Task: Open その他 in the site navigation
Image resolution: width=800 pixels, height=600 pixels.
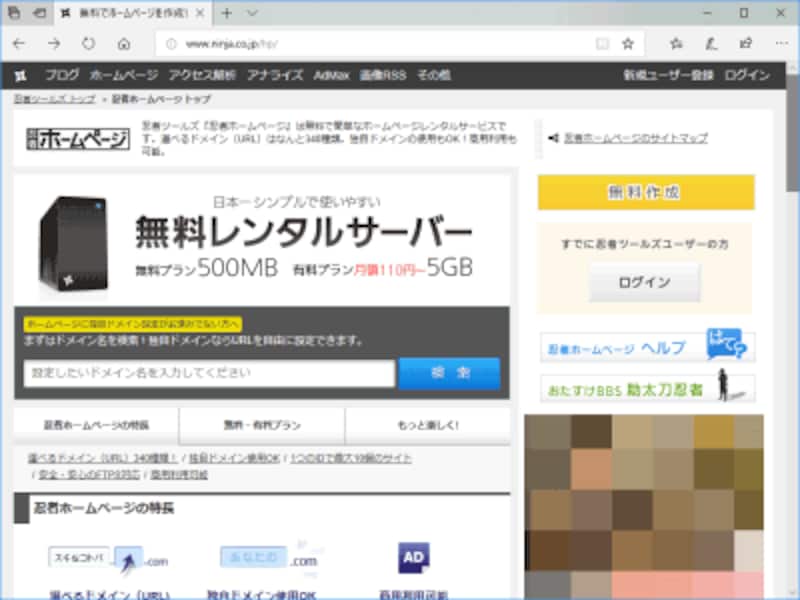Action: coord(434,76)
